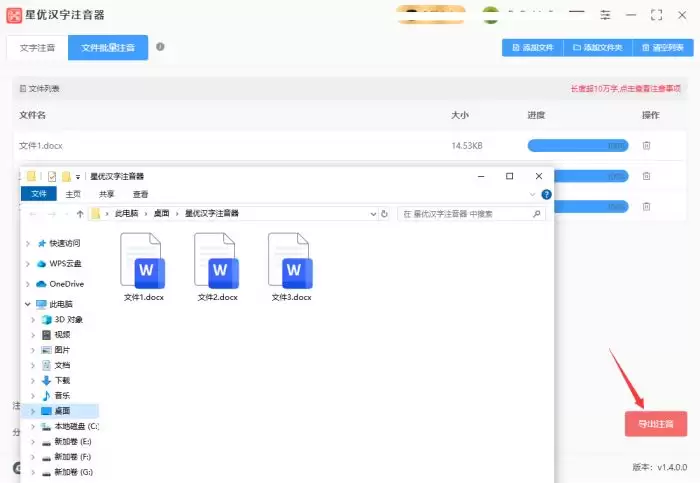
Task: Collapse the 此电脑 tree node
Action: pos(28,304)
